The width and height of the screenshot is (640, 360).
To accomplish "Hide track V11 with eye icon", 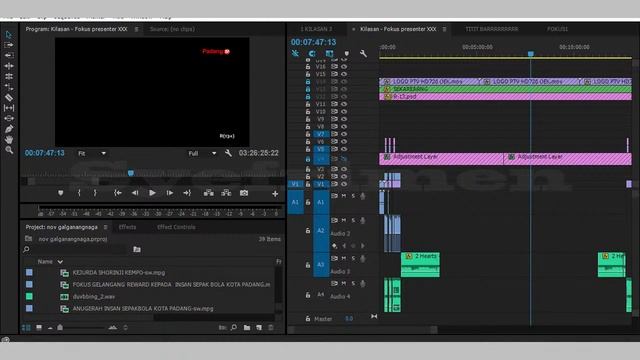I will pos(344,104).
